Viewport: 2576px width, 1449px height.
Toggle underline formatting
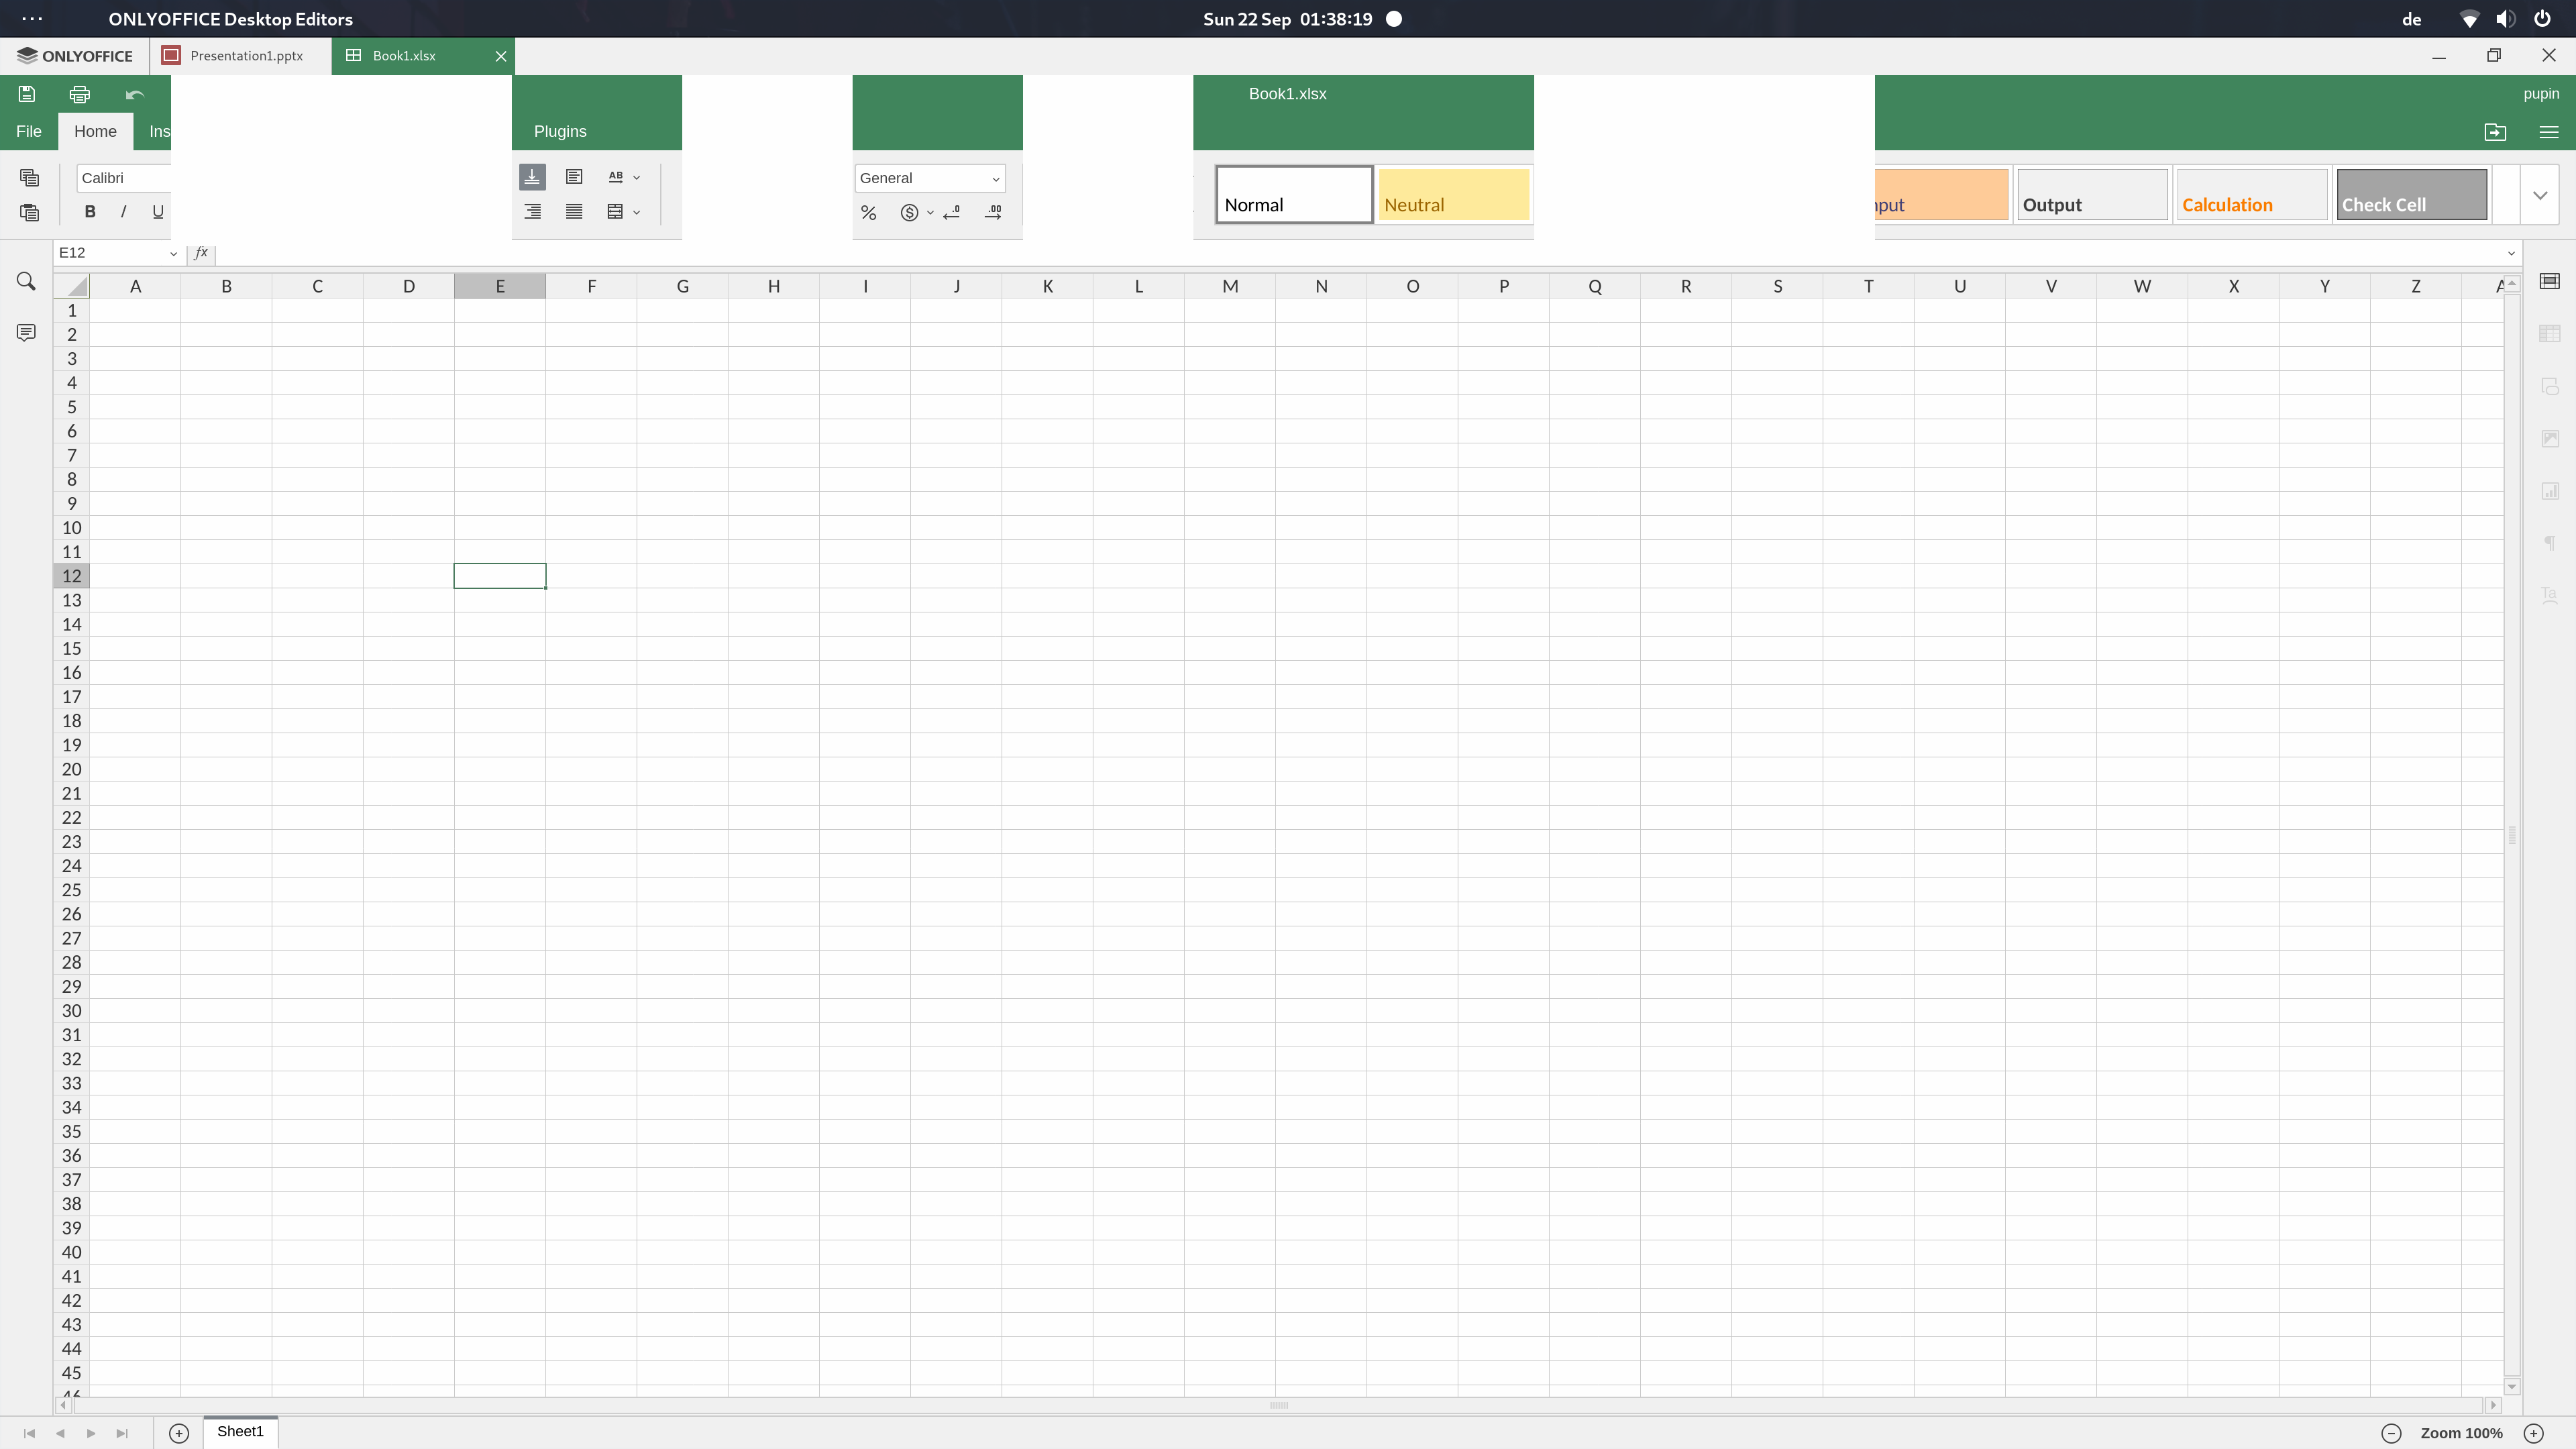click(x=157, y=212)
